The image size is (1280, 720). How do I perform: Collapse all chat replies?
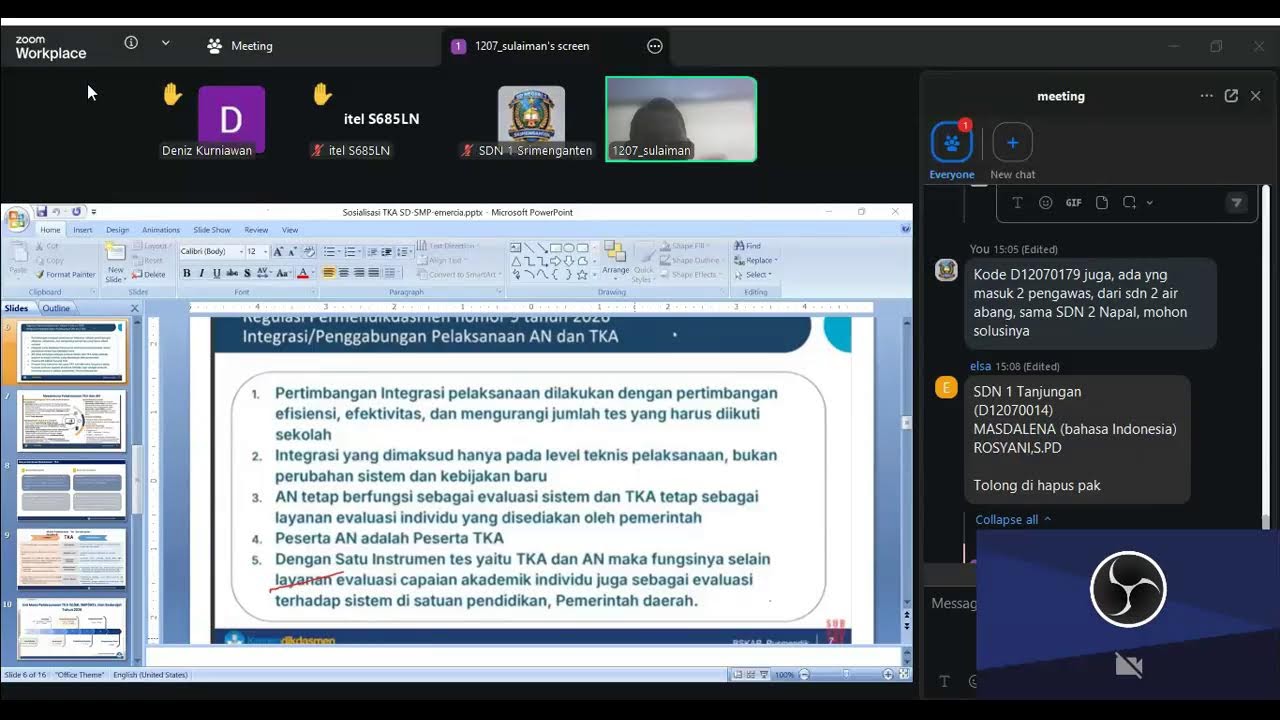(x=1013, y=519)
